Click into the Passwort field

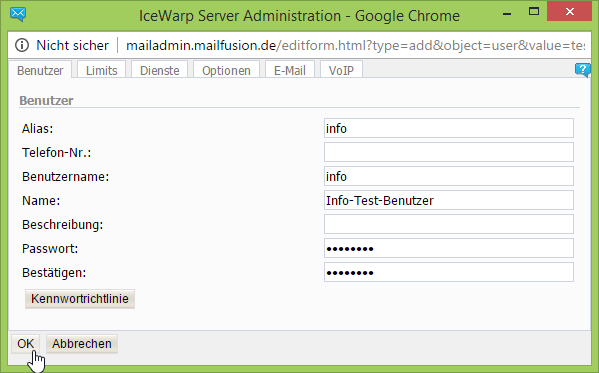click(x=449, y=248)
